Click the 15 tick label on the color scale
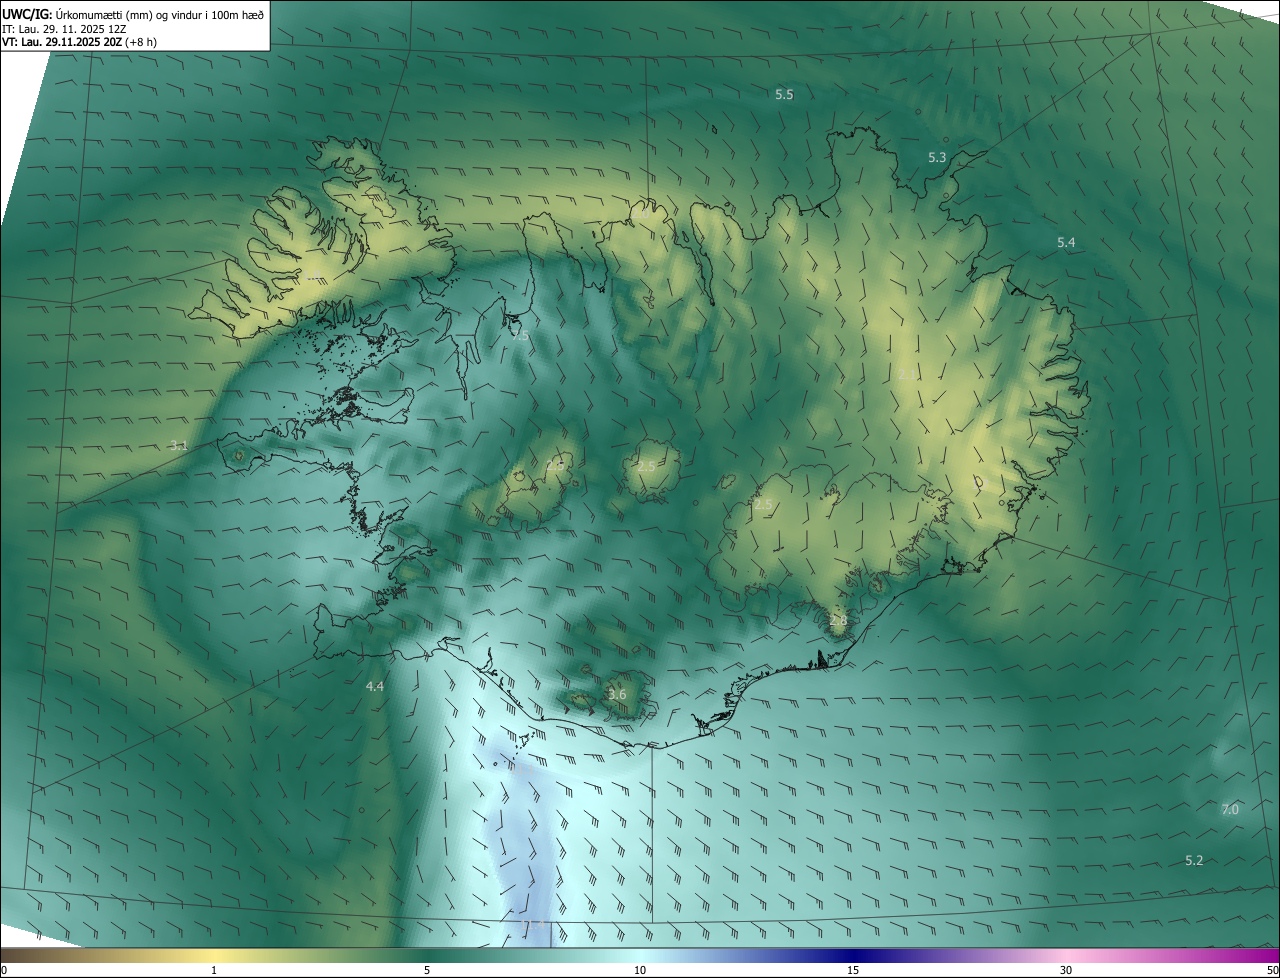 pos(853,971)
